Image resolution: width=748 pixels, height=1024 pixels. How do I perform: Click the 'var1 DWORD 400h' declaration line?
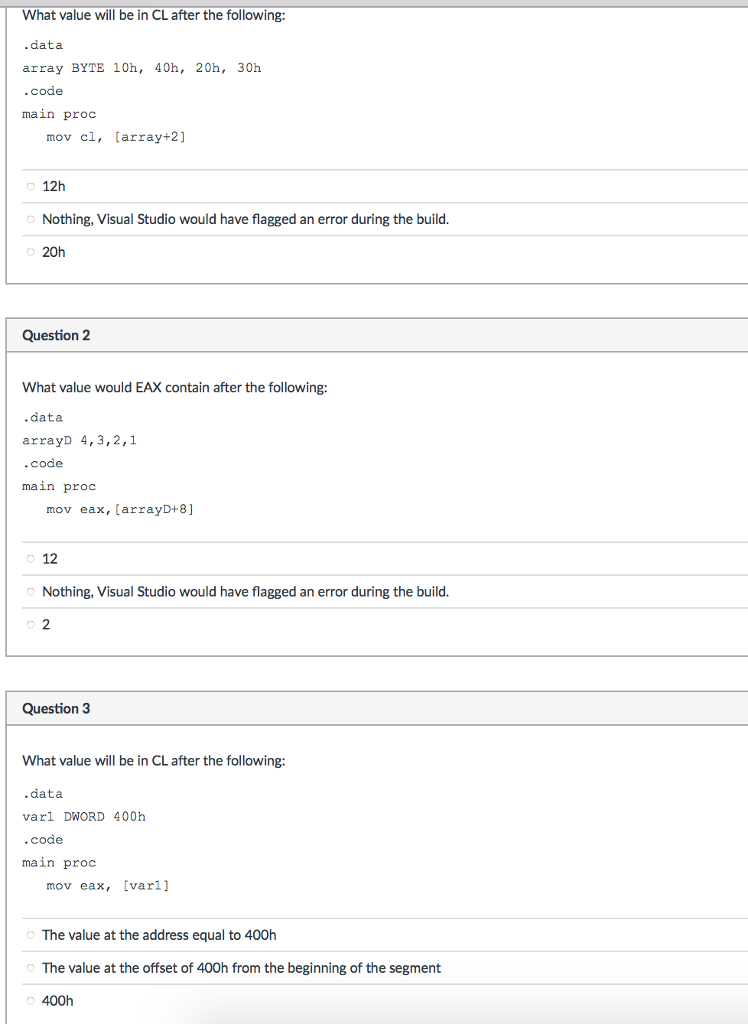[84, 817]
